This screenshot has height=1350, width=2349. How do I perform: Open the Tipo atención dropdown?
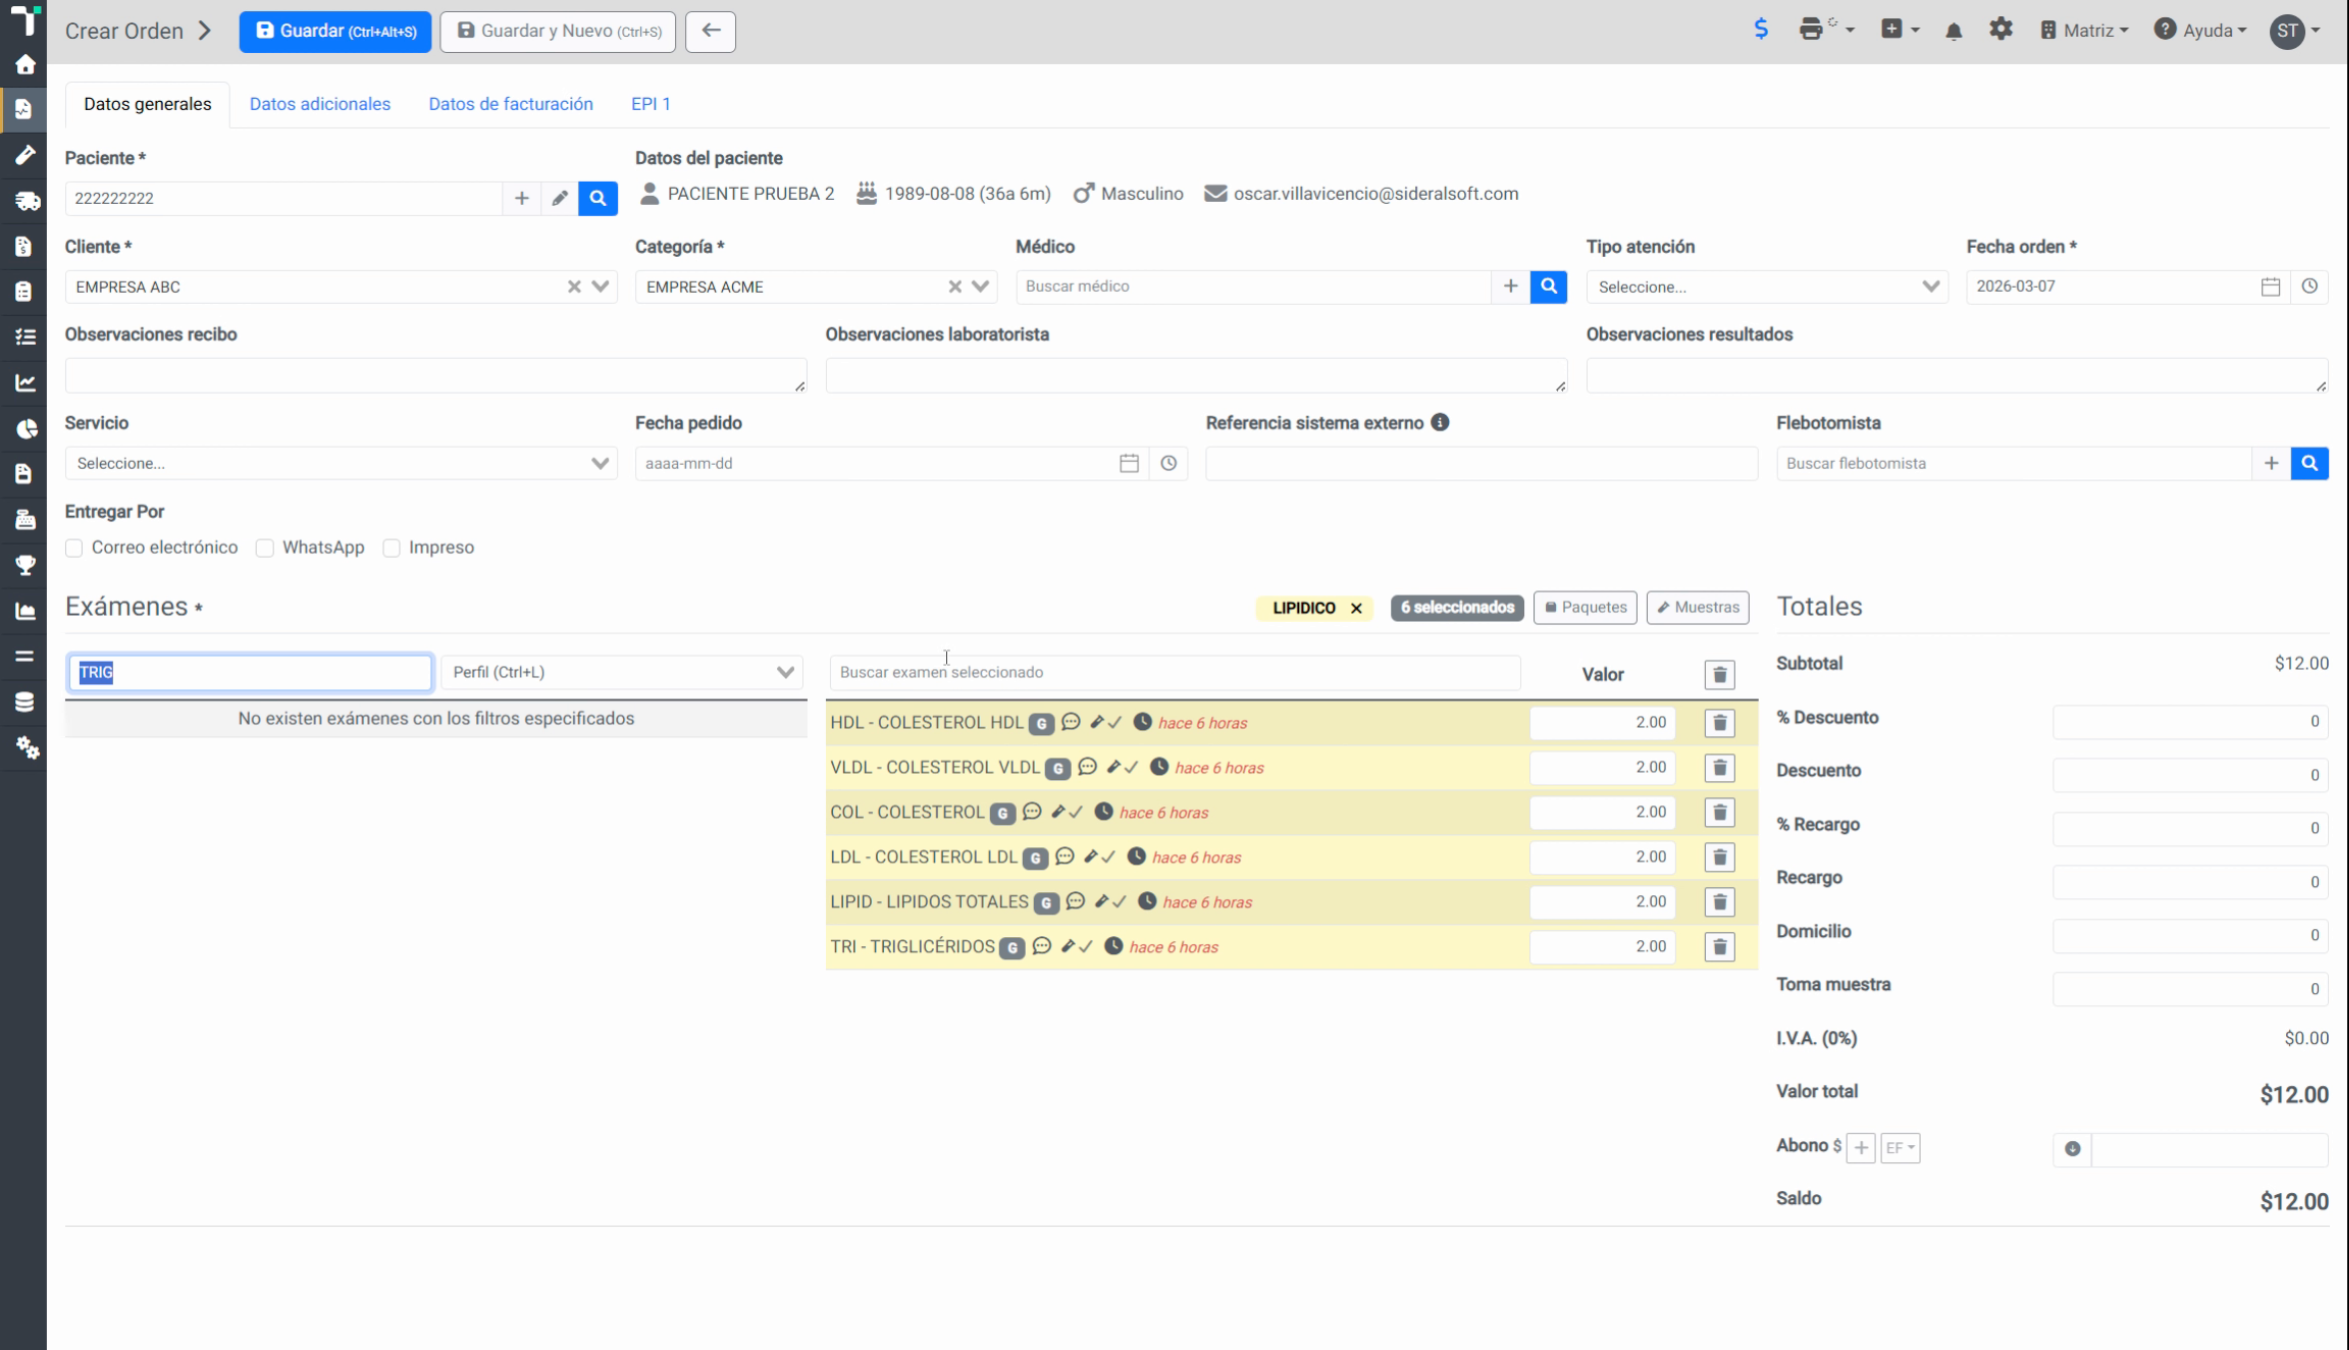[1766, 287]
